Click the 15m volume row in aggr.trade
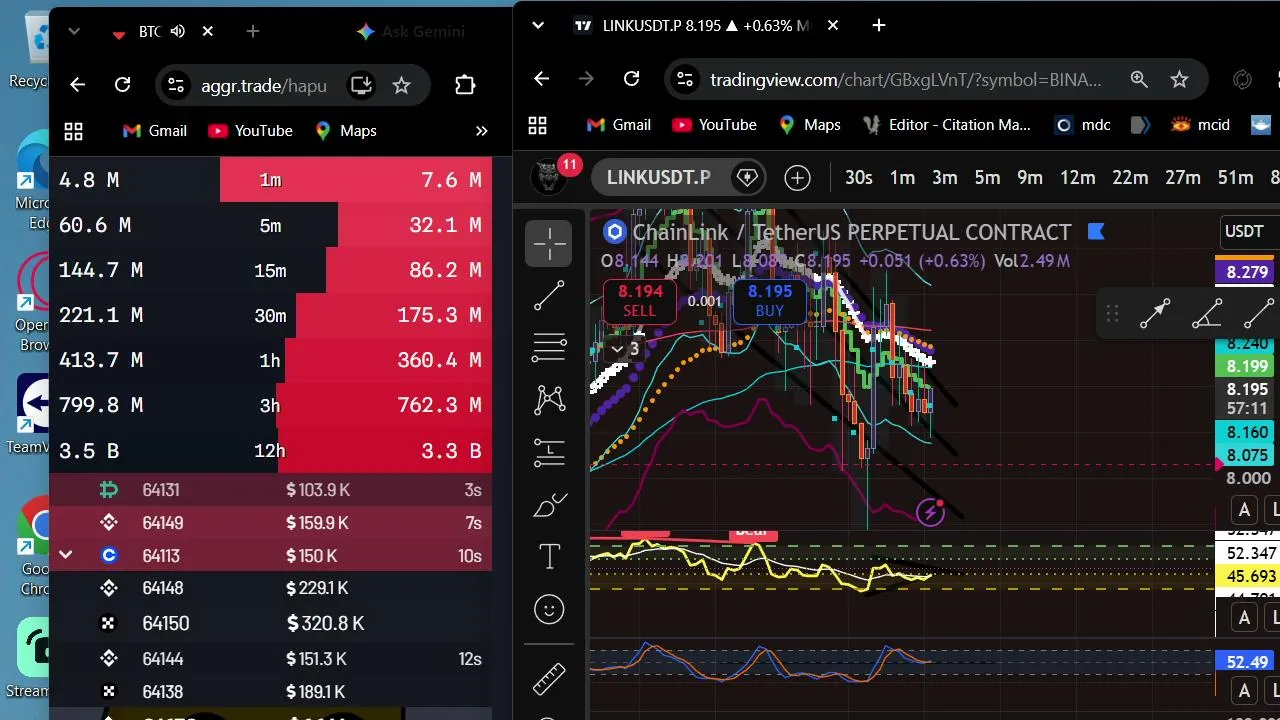This screenshot has width=1280, height=720. tap(270, 270)
